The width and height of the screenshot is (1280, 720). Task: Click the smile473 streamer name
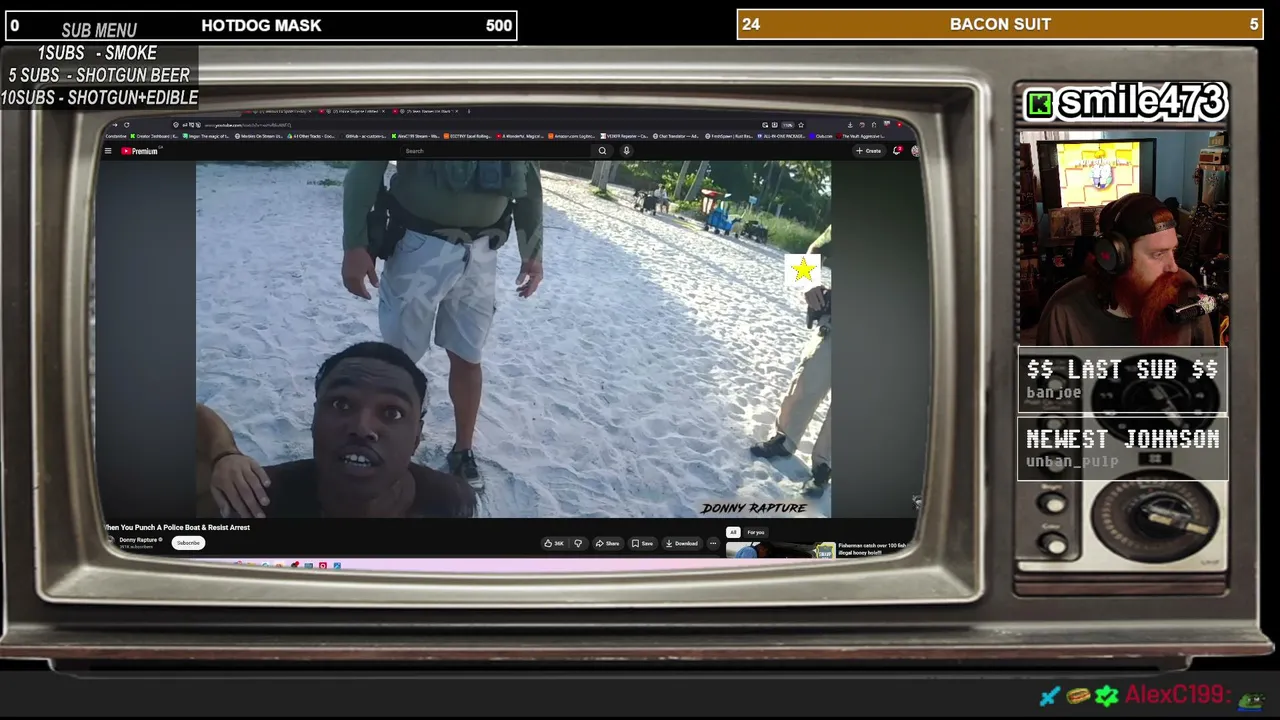coord(1140,101)
